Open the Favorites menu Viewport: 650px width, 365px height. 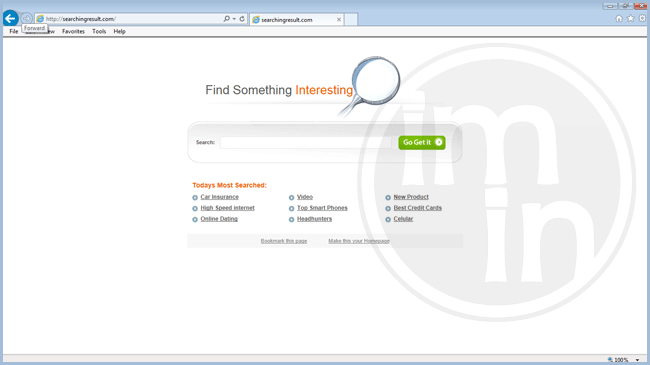coord(73,31)
